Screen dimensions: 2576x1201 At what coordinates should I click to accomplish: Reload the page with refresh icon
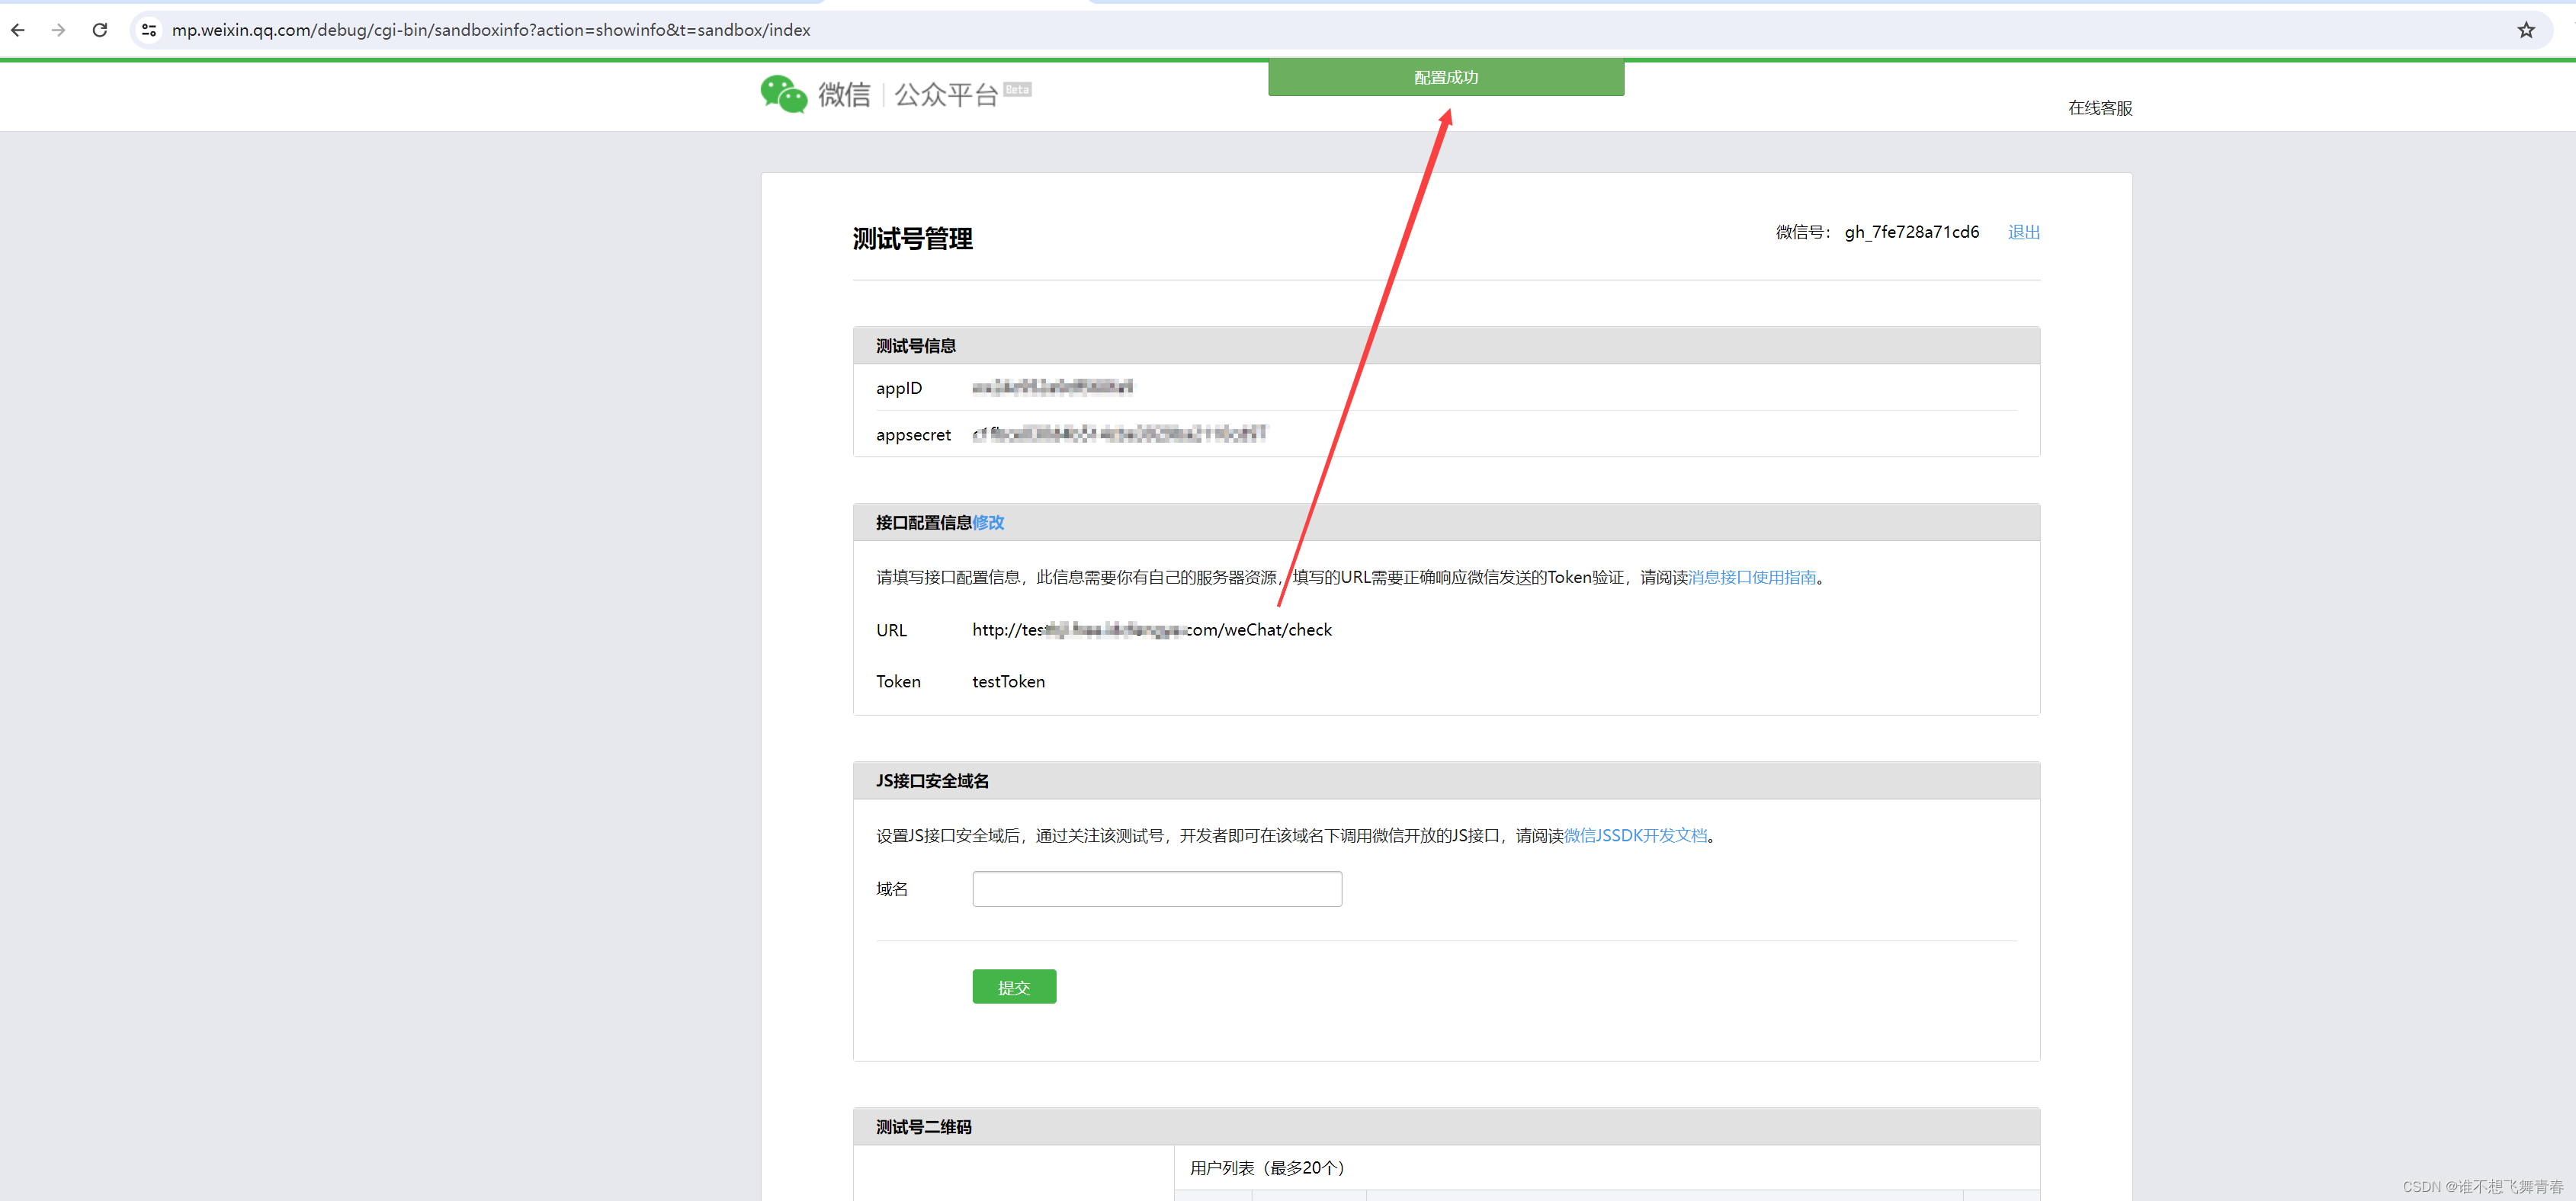click(100, 30)
